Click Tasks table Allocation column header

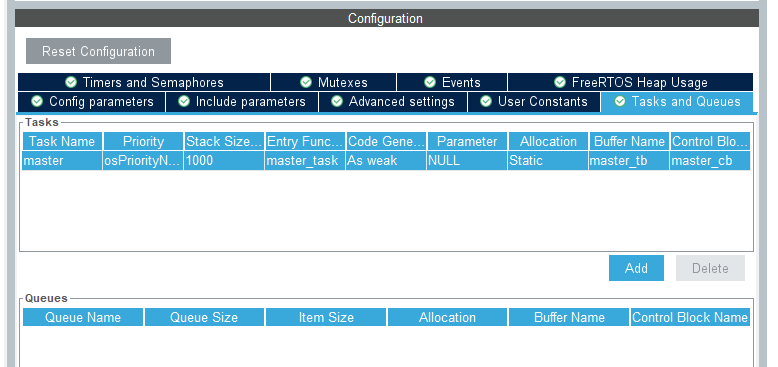click(548, 141)
